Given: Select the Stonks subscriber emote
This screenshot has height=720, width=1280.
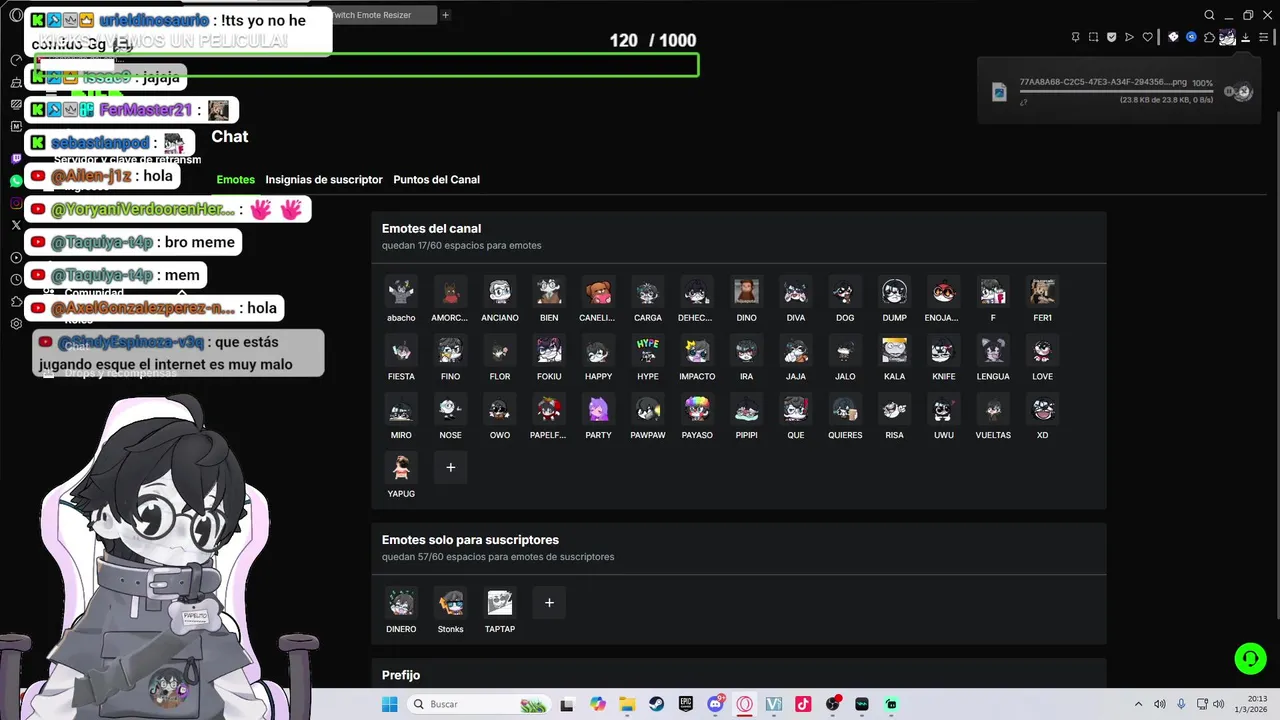Looking at the screenshot, I should click(451, 603).
